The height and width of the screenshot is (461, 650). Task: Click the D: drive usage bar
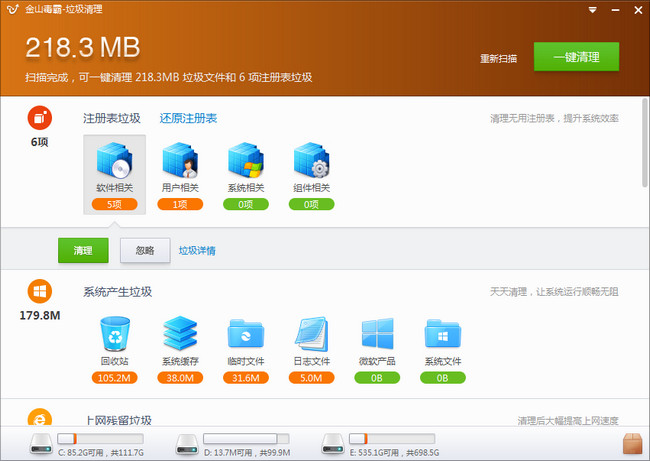pos(246,439)
